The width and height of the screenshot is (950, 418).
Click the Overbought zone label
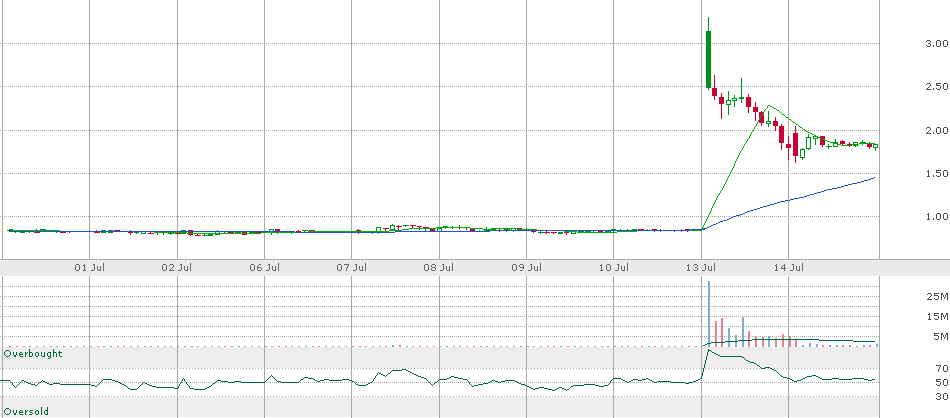tap(33, 353)
